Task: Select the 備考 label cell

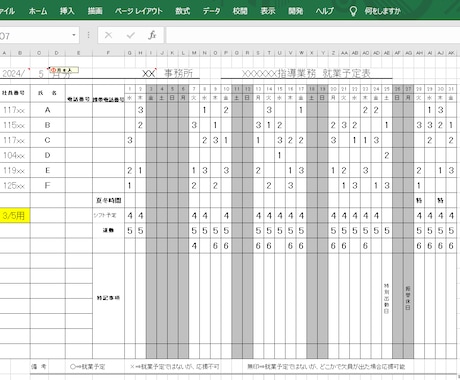Action: (39, 367)
